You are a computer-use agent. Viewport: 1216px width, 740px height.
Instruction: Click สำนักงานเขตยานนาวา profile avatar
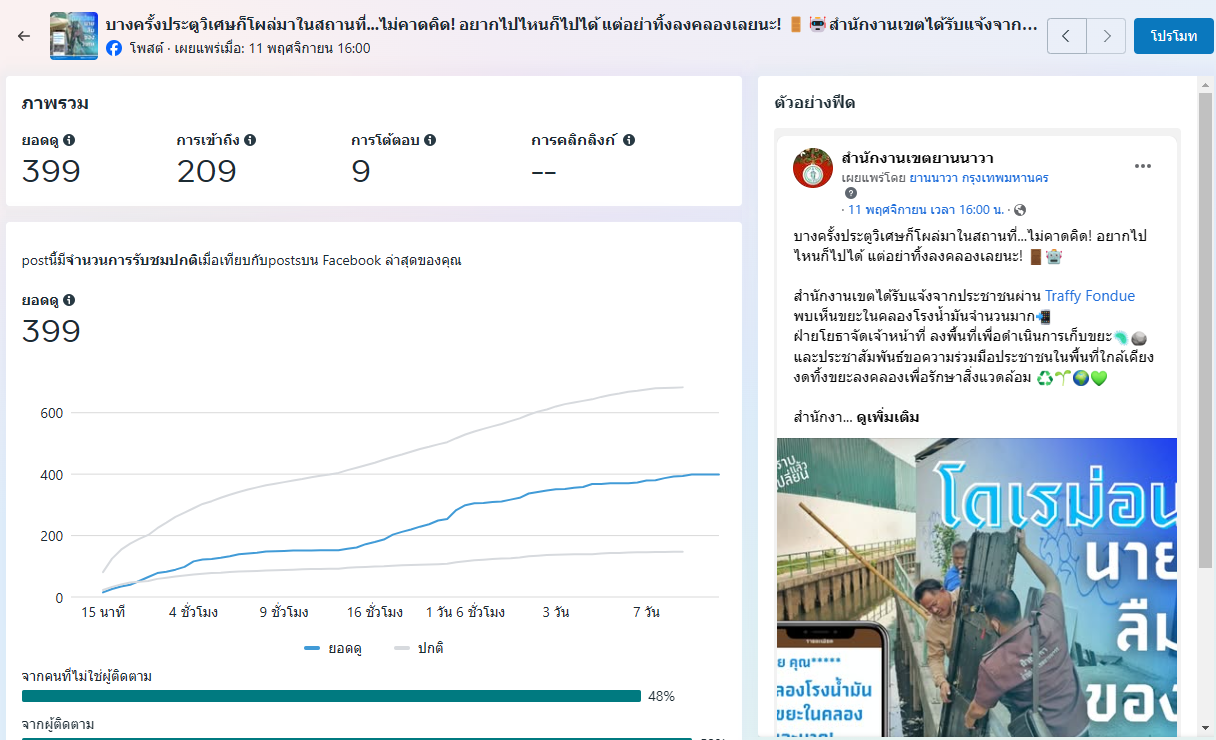click(x=813, y=168)
